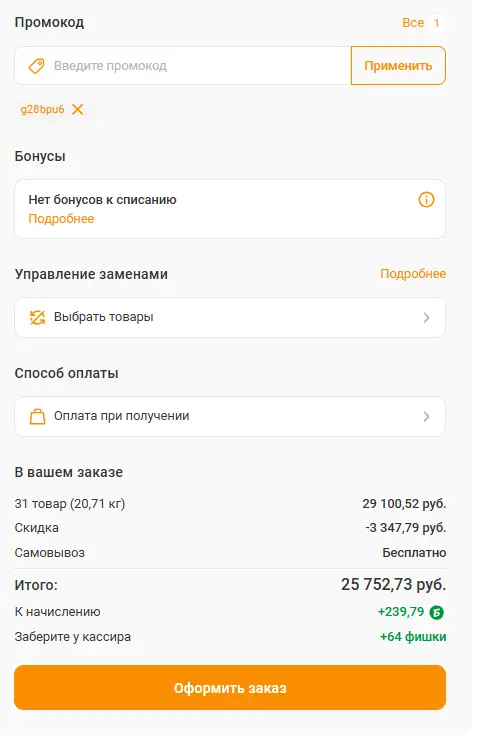Screen dimensions: 481x750
Task: Click the Бесплатно pickup cost
Action: tap(414, 553)
